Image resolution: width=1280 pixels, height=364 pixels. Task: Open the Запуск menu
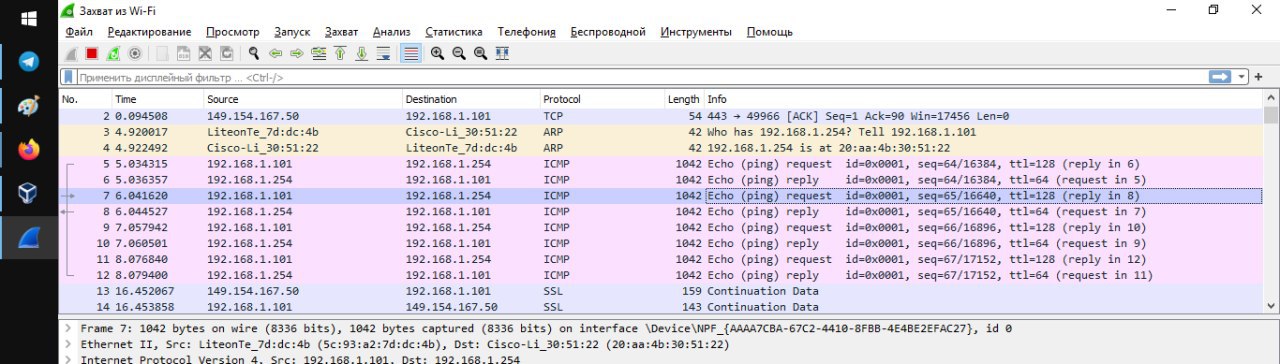pyautogui.click(x=292, y=32)
